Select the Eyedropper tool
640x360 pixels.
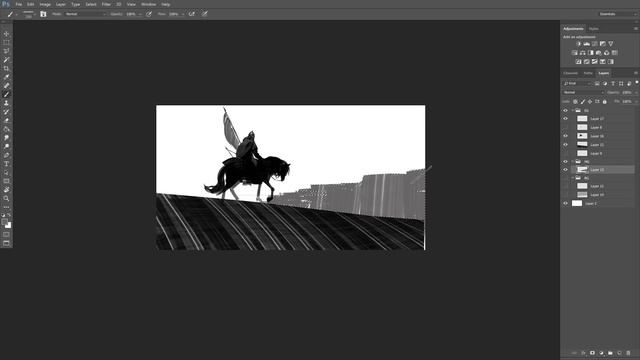click(6, 77)
